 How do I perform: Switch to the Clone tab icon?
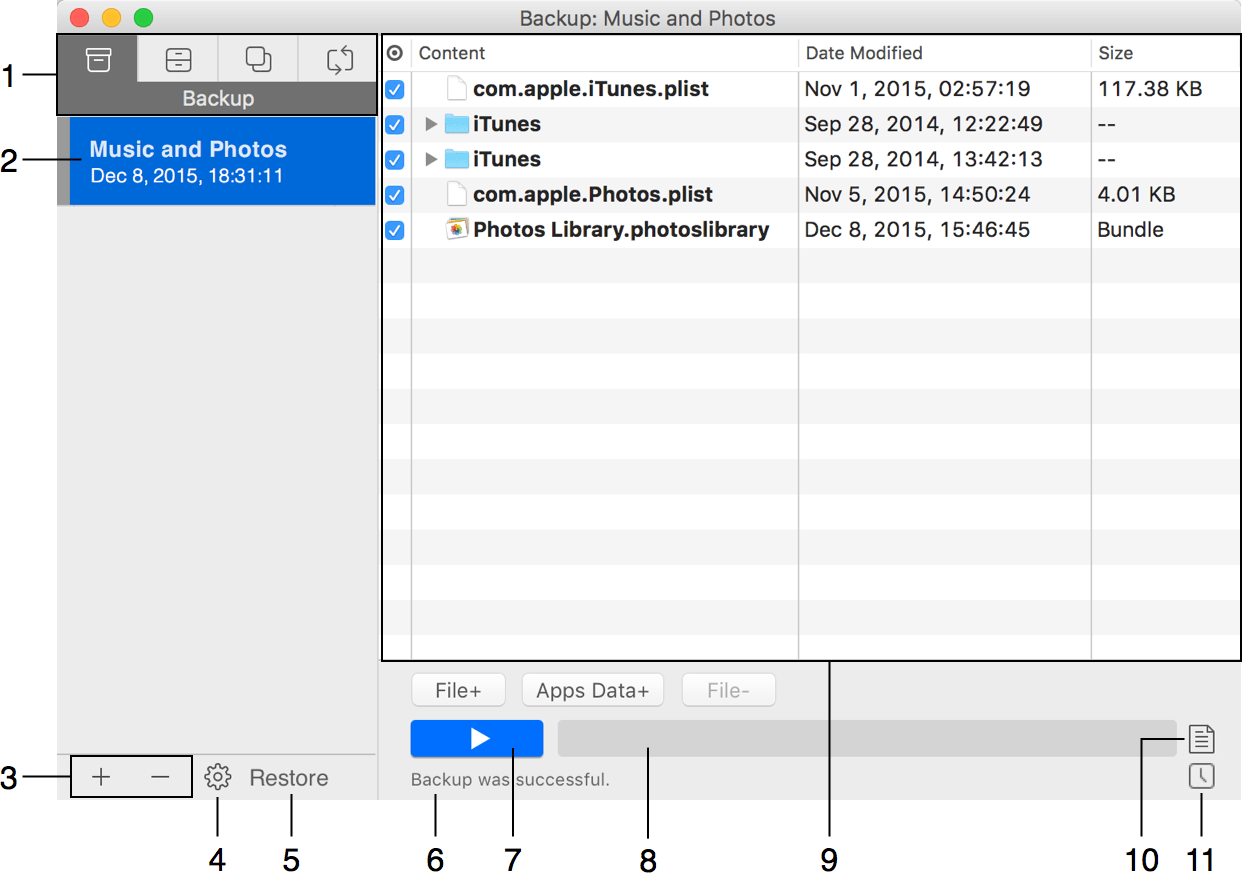coord(258,60)
